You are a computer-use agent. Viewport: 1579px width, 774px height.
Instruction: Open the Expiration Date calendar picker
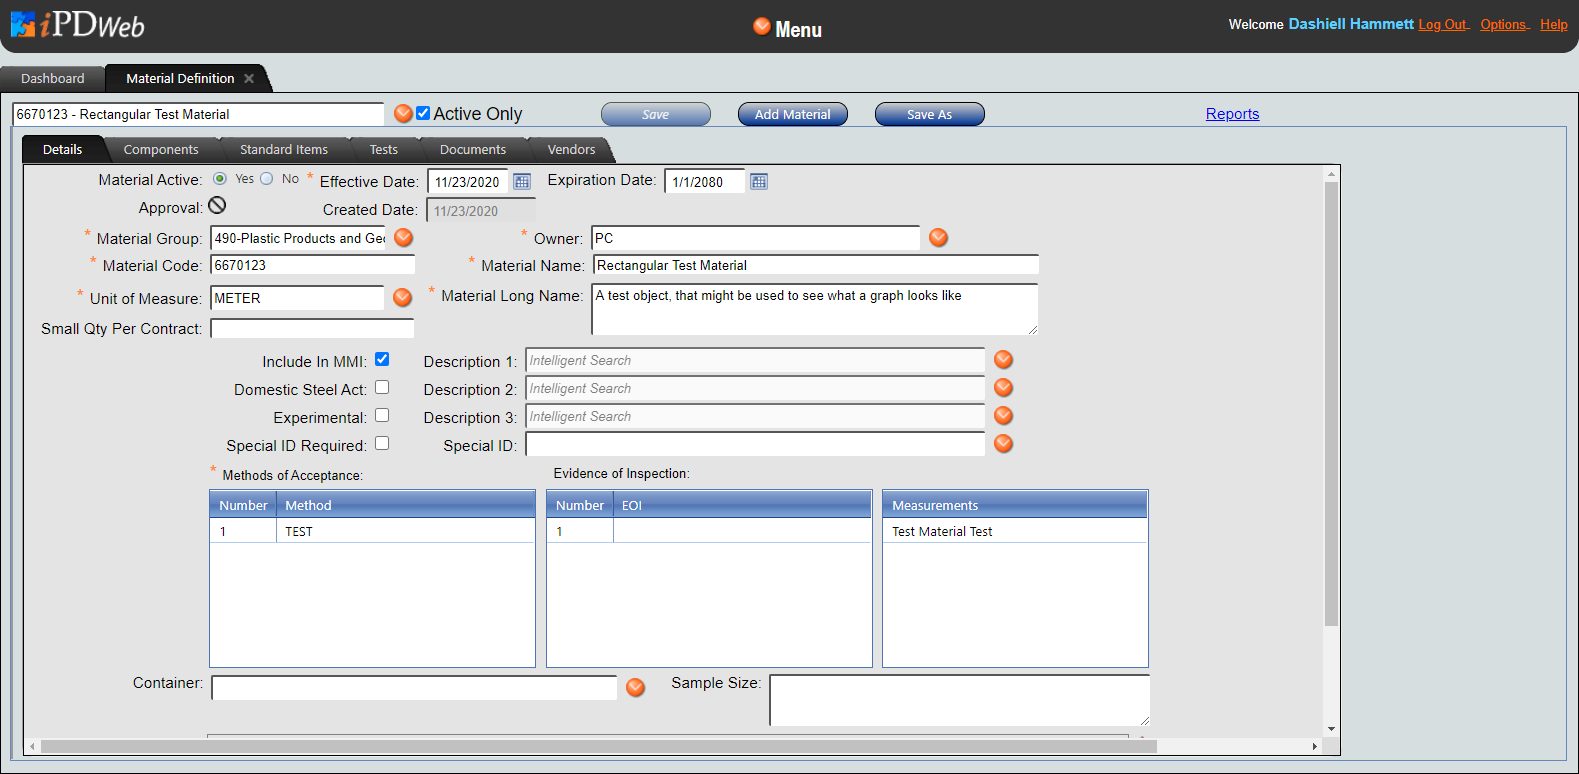click(759, 182)
